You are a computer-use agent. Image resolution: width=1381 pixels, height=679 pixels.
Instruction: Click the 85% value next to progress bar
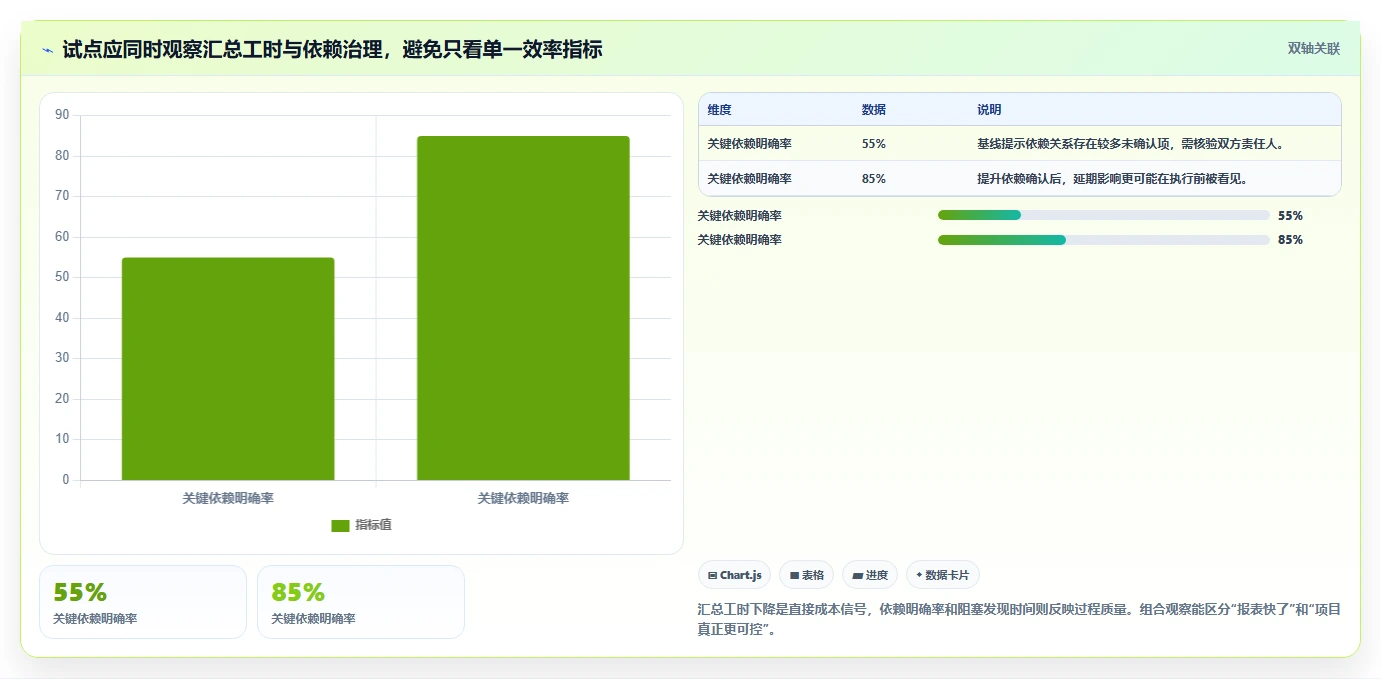click(x=1290, y=240)
